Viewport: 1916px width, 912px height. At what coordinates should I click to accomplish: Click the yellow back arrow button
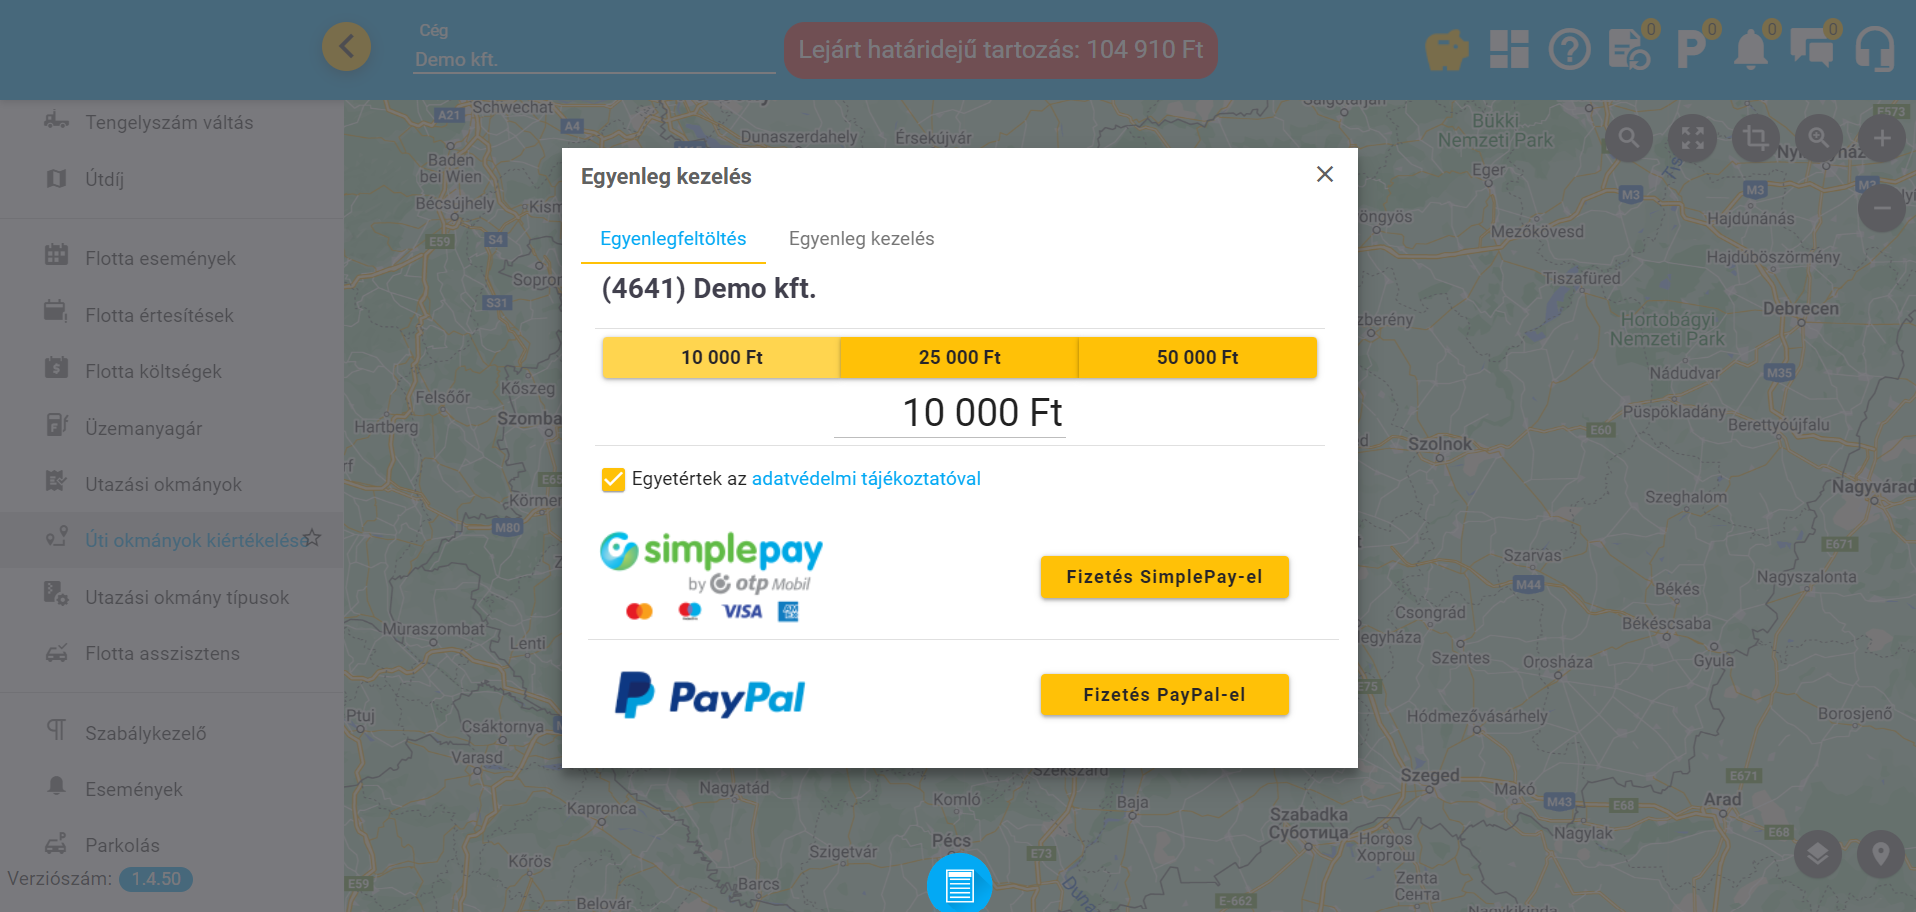pos(346,46)
